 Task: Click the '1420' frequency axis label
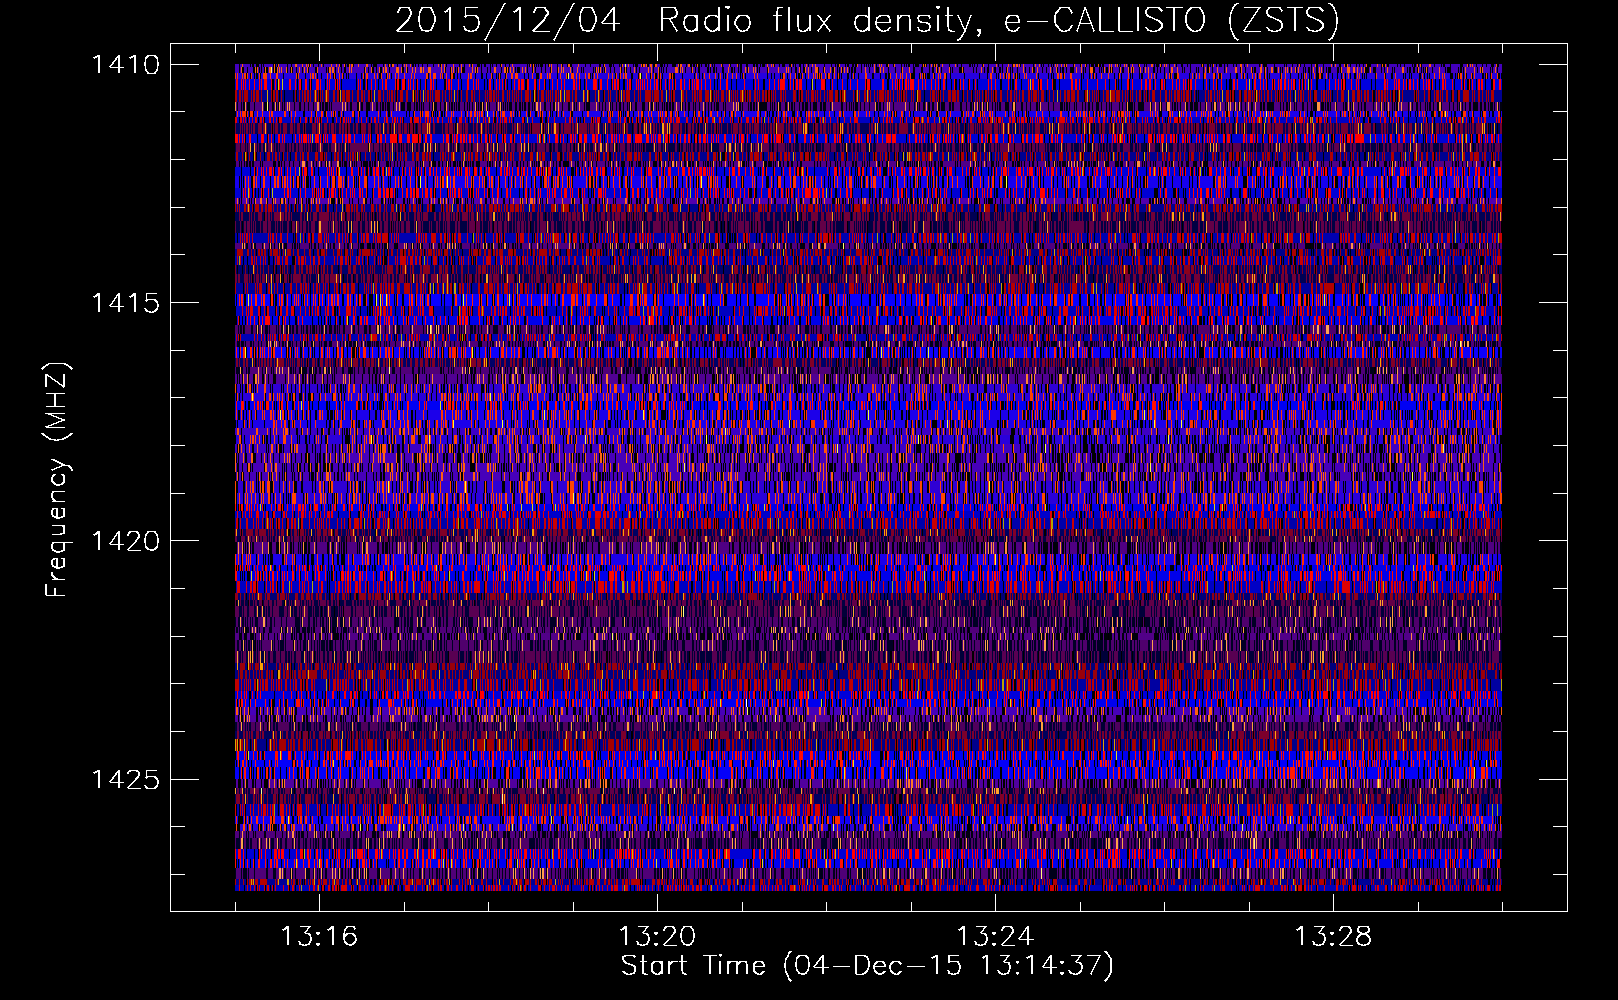125,541
